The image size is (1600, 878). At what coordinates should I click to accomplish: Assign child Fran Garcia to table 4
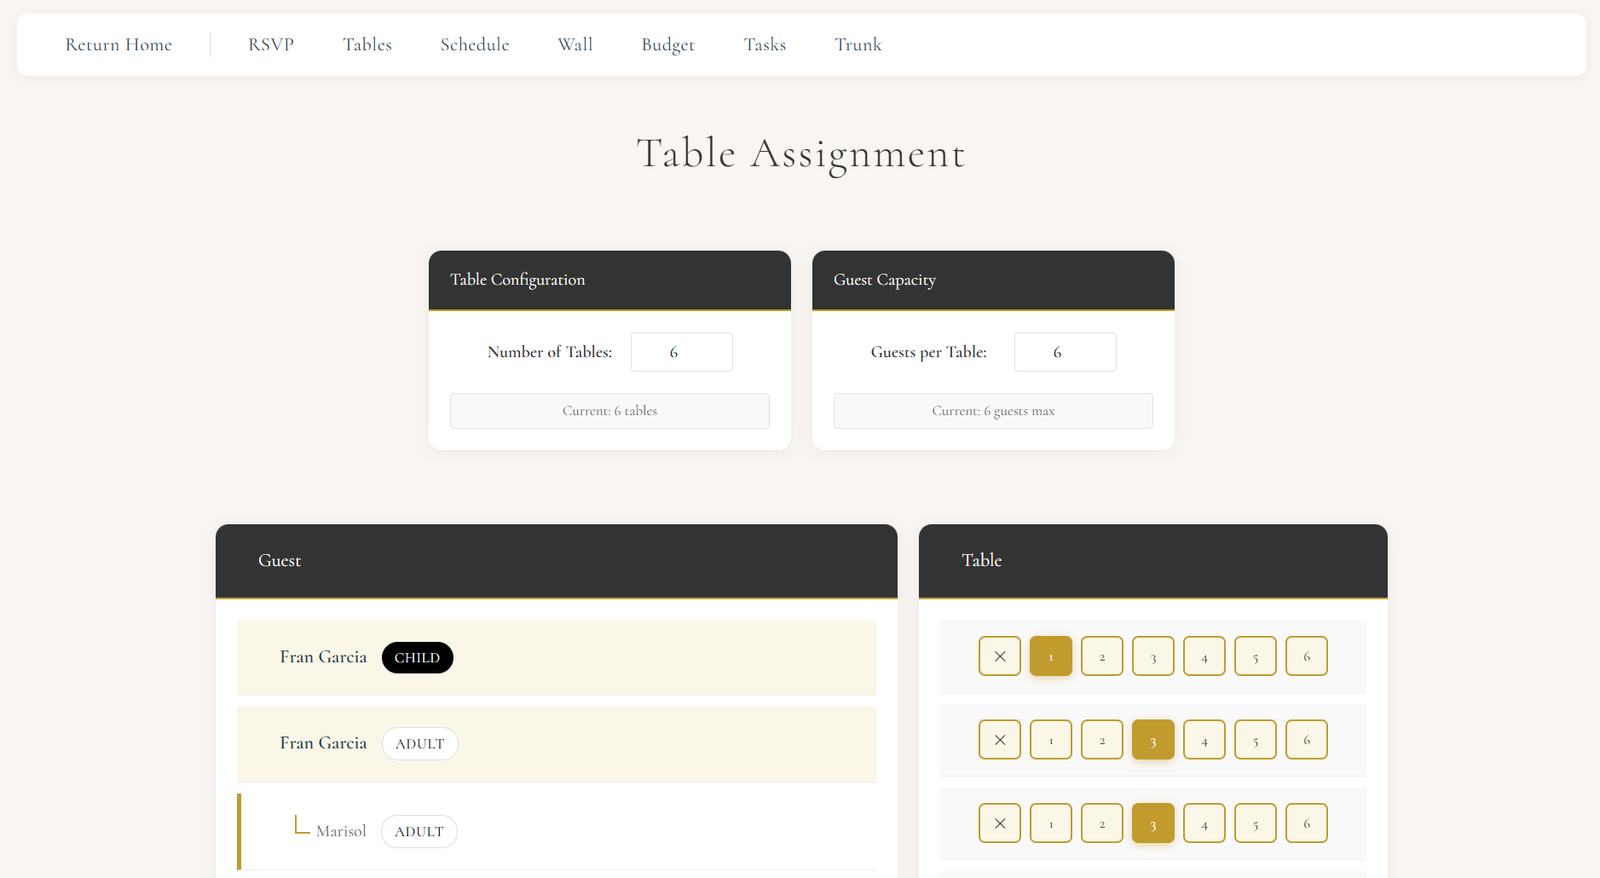point(1204,656)
